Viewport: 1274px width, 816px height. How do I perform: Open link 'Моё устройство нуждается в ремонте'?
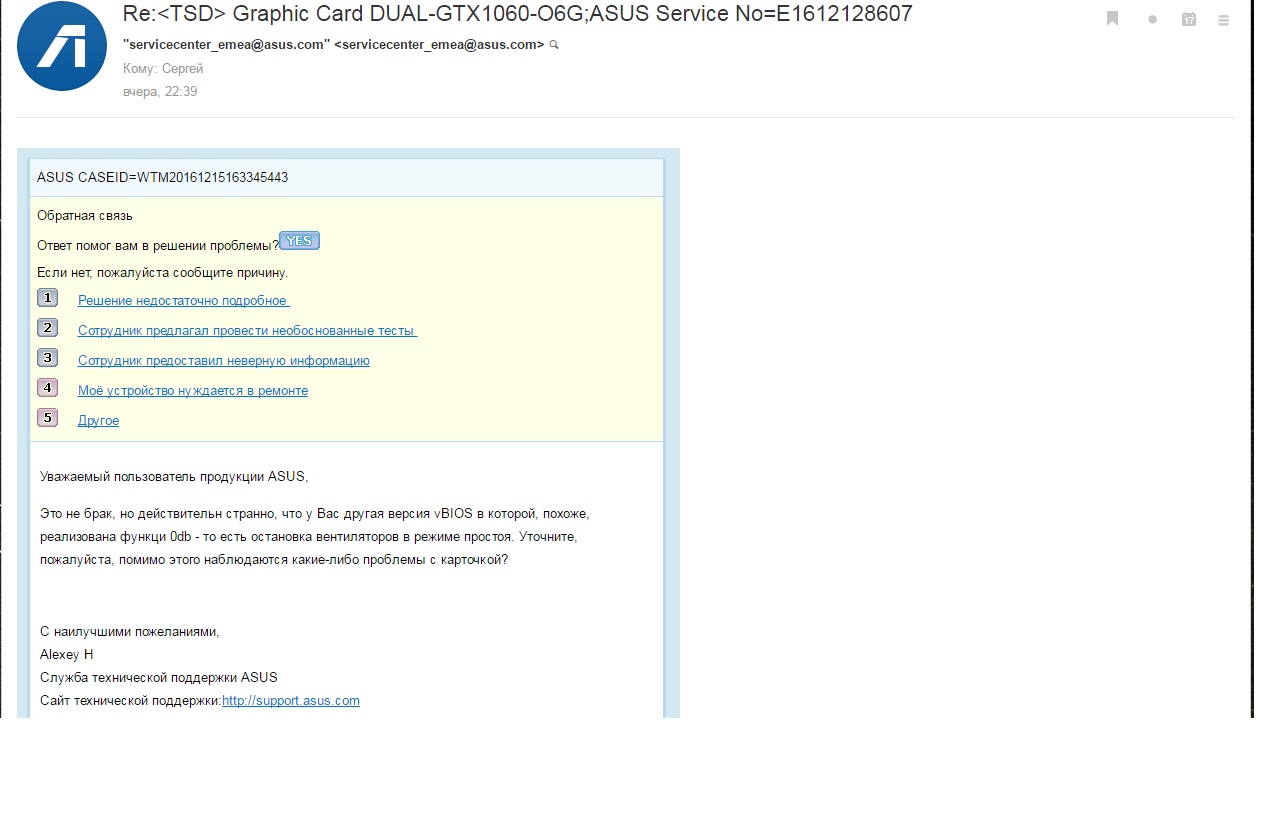193,391
